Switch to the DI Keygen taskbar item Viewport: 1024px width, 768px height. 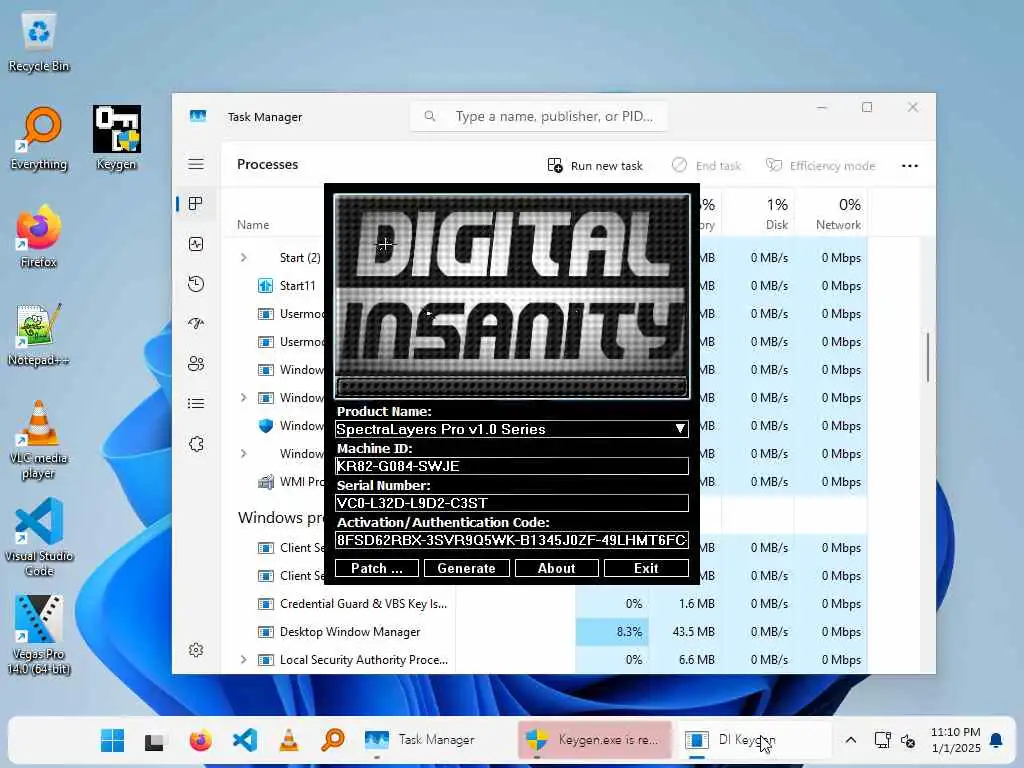(x=754, y=740)
